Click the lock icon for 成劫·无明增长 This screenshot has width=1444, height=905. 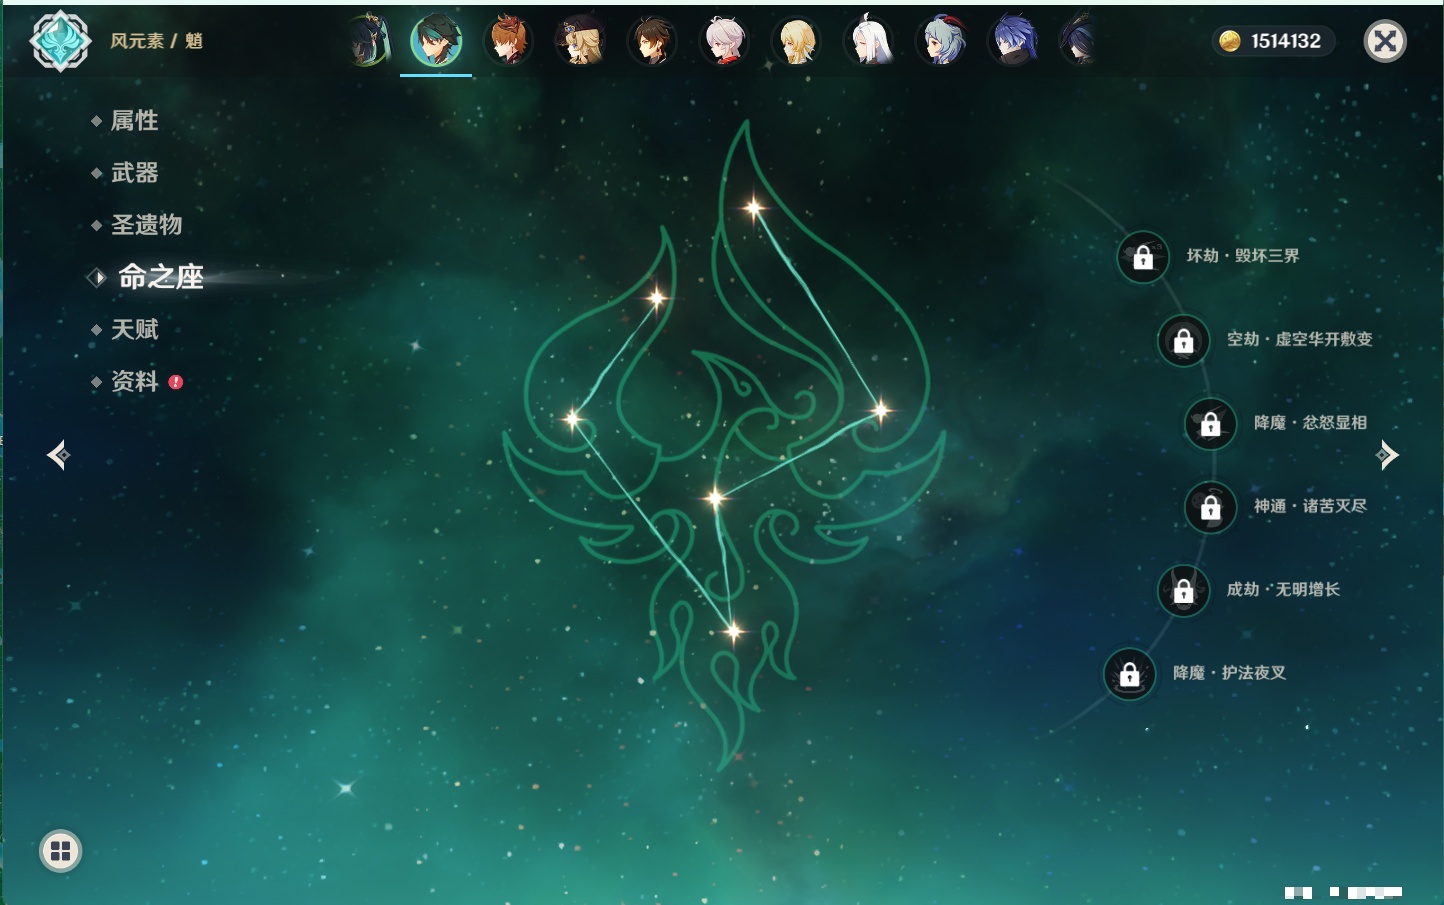[x=1183, y=590]
